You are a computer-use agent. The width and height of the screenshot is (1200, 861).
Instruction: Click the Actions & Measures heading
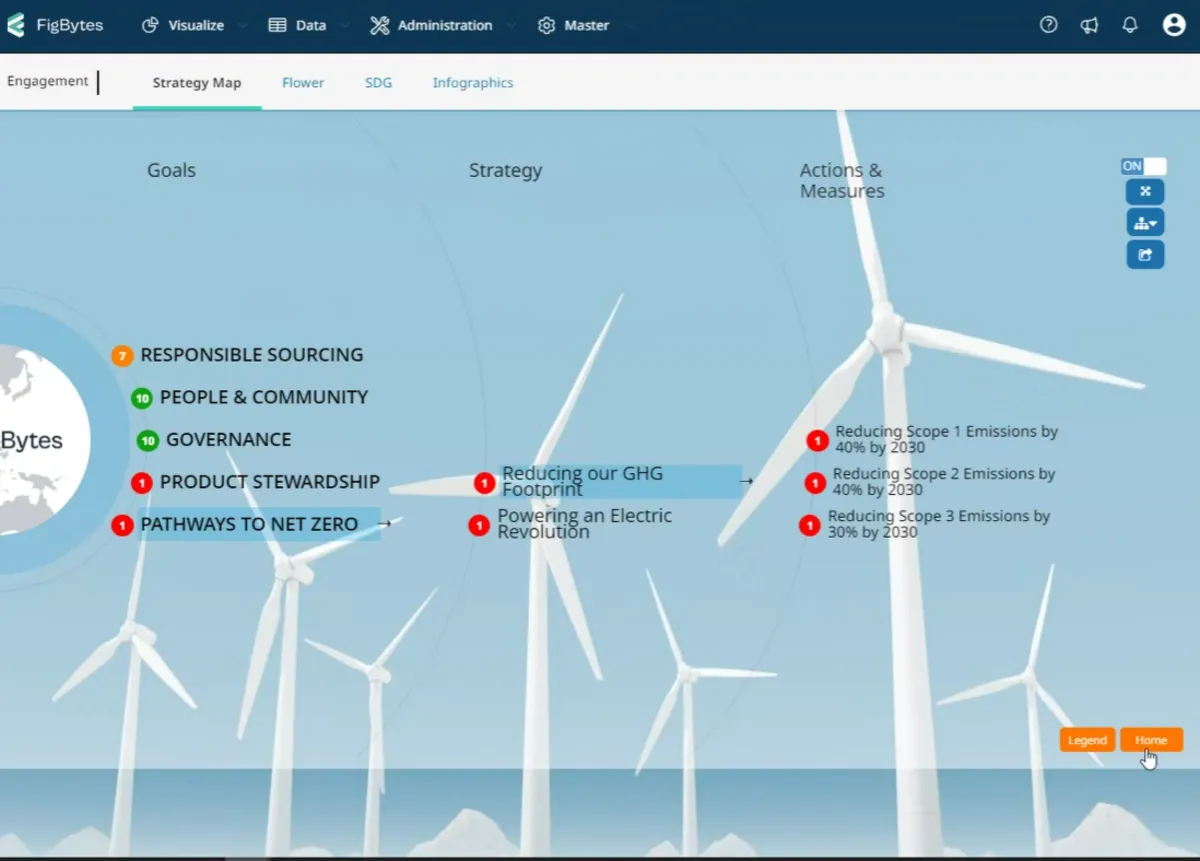pos(842,180)
